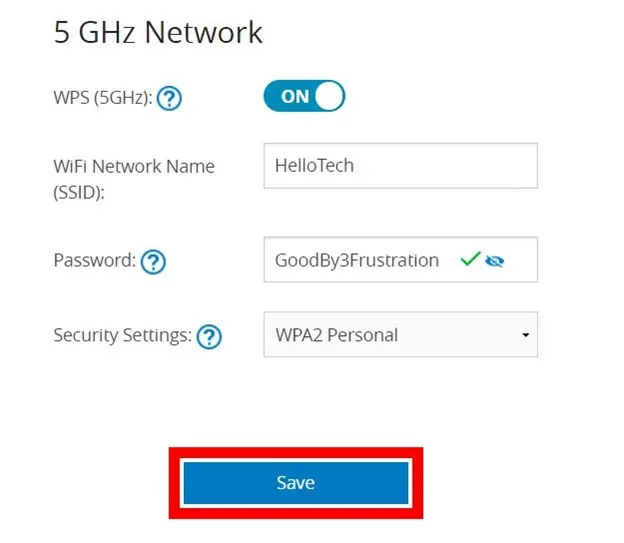Viewport: 624px width, 543px height.
Task: Click the GoodBy3Frustration password text
Action: [x=357, y=260]
